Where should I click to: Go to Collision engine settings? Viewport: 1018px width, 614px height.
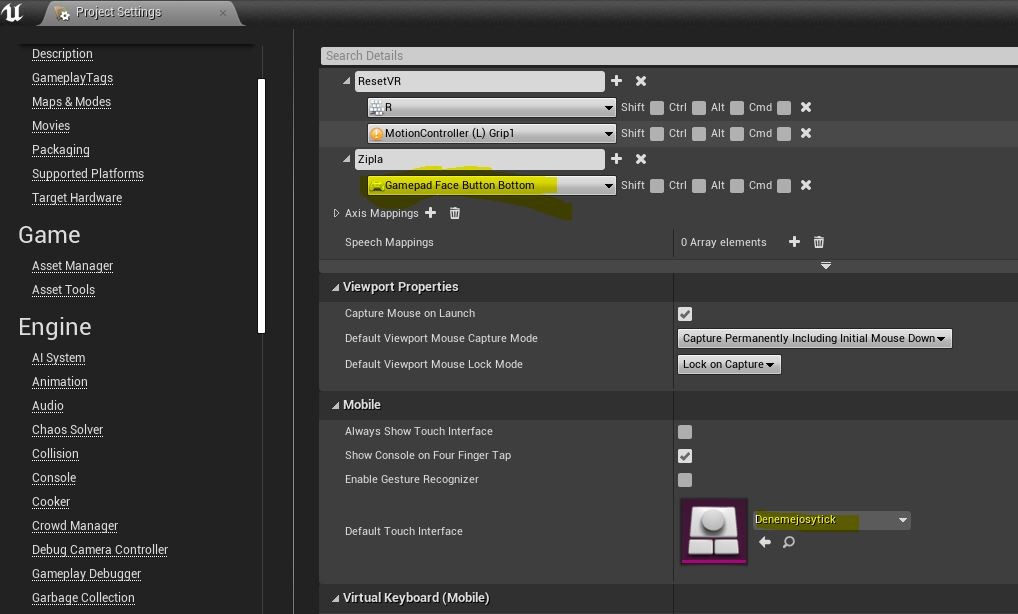tap(55, 454)
